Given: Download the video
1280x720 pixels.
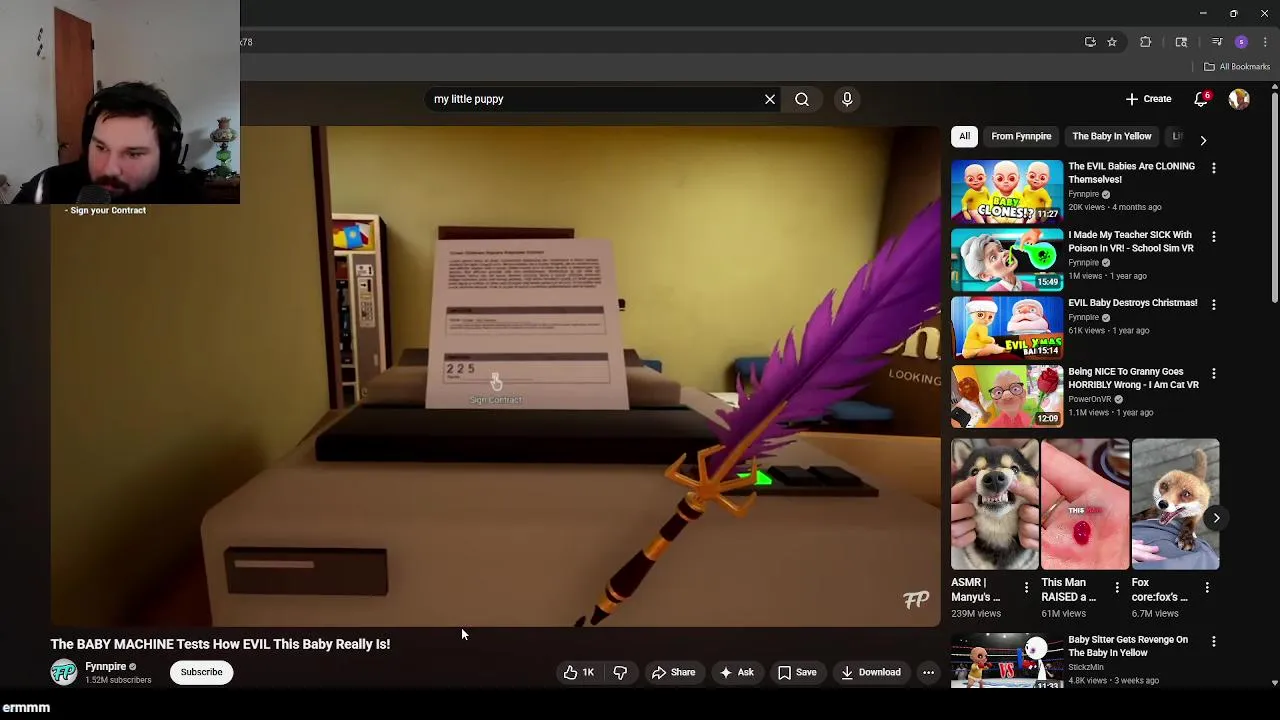Looking at the screenshot, I should click(x=871, y=672).
